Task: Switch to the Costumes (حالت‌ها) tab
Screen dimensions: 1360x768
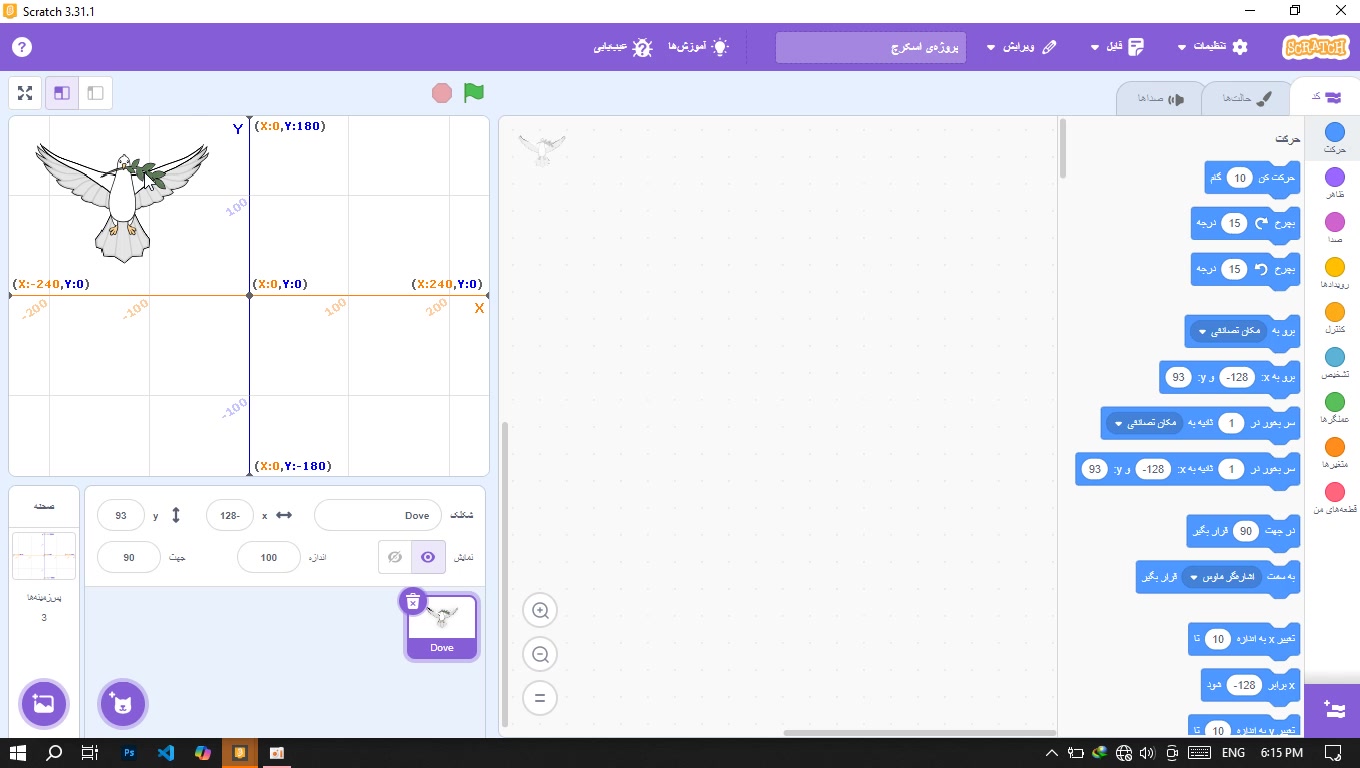Action: (x=1246, y=98)
